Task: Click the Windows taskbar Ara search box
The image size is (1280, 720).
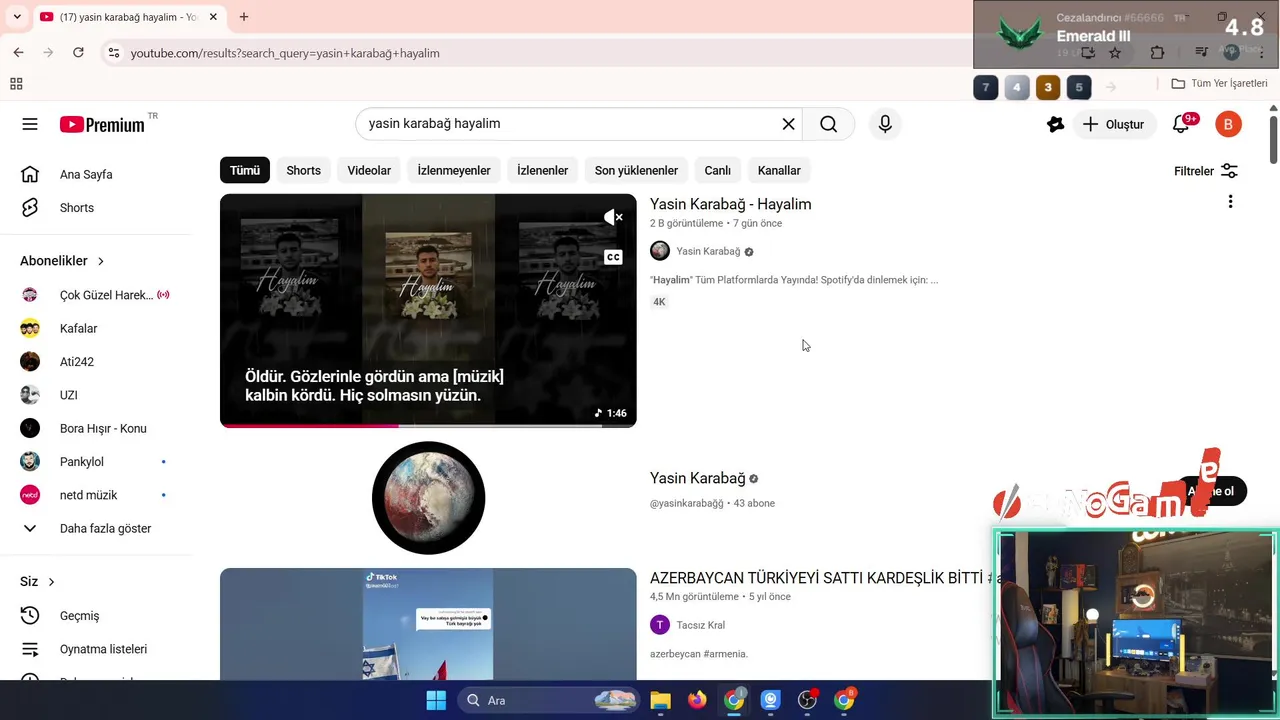Action: click(x=549, y=700)
